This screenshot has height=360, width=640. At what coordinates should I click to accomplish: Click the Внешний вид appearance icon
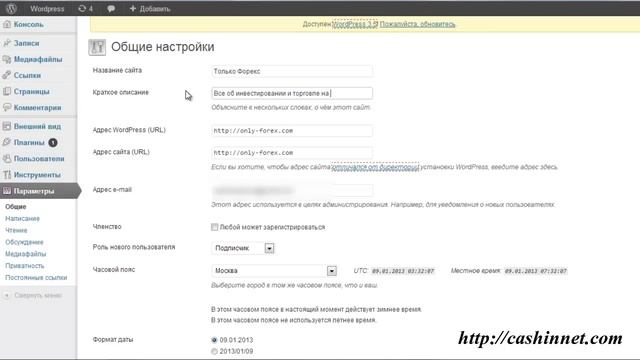click(7, 127)
